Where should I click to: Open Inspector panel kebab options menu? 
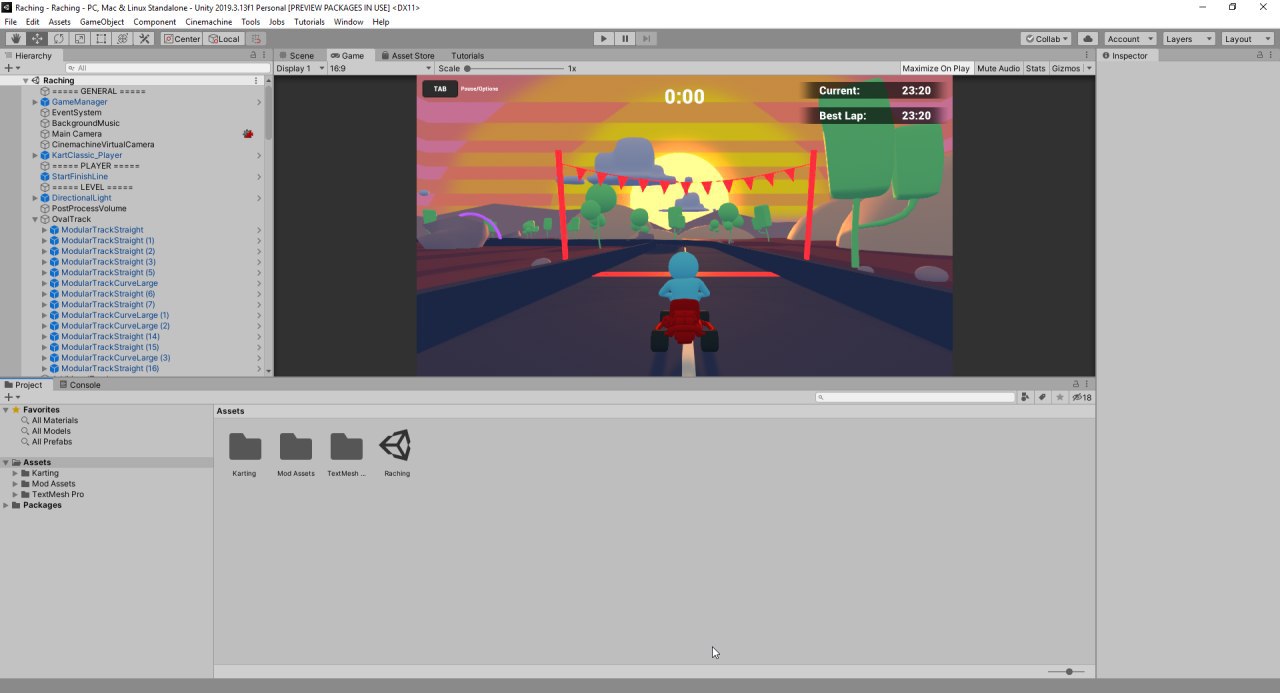(x=1272, y=56)
